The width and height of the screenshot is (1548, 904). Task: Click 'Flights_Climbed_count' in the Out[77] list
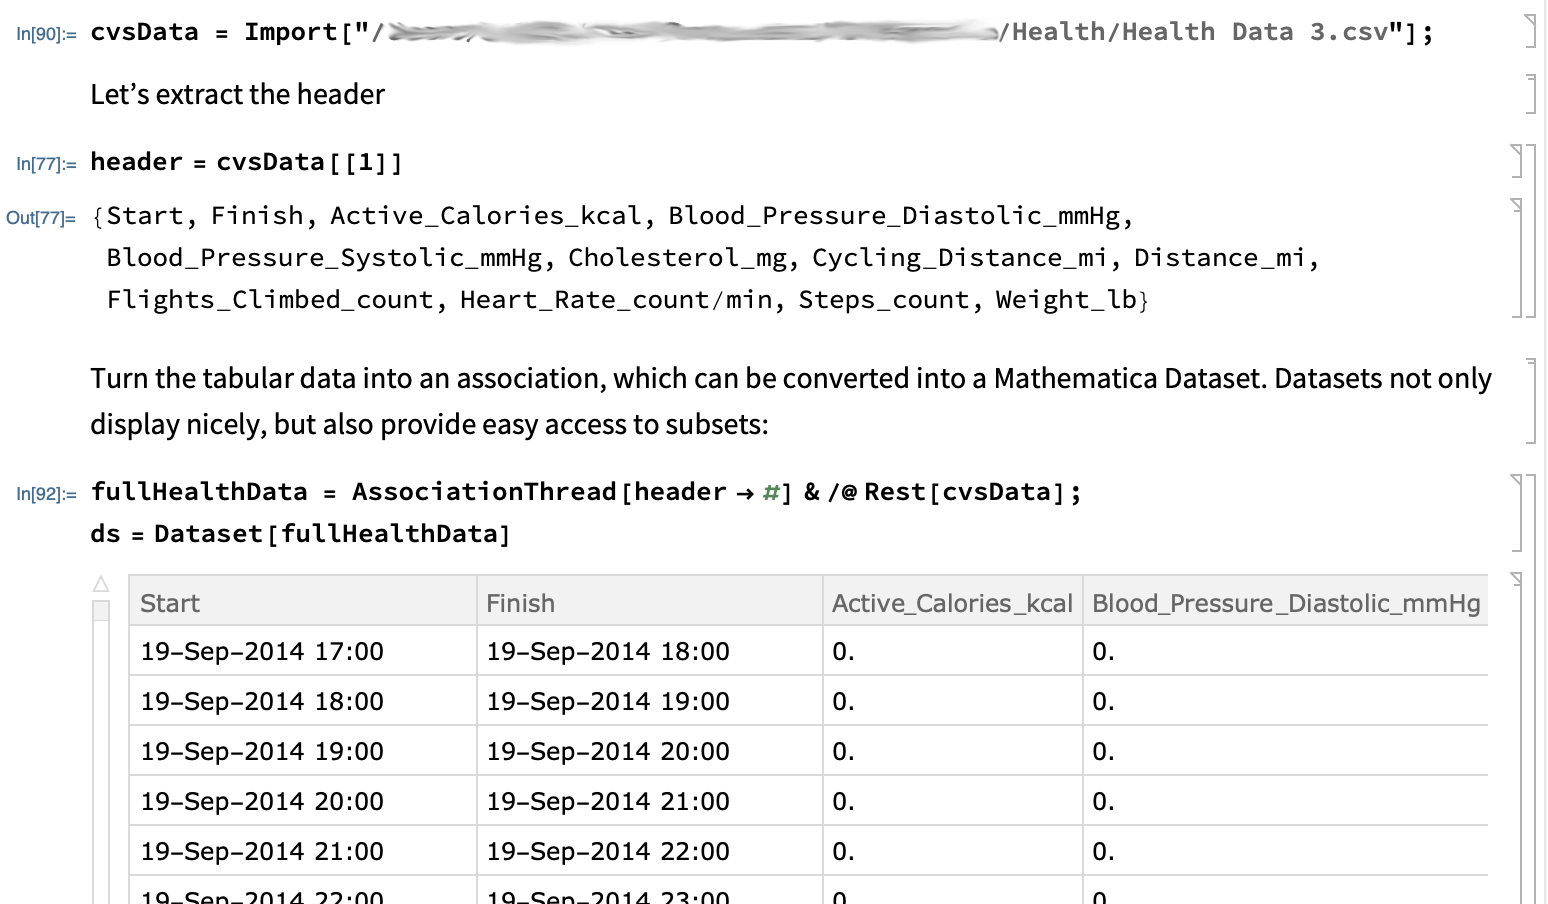[270, 300]
